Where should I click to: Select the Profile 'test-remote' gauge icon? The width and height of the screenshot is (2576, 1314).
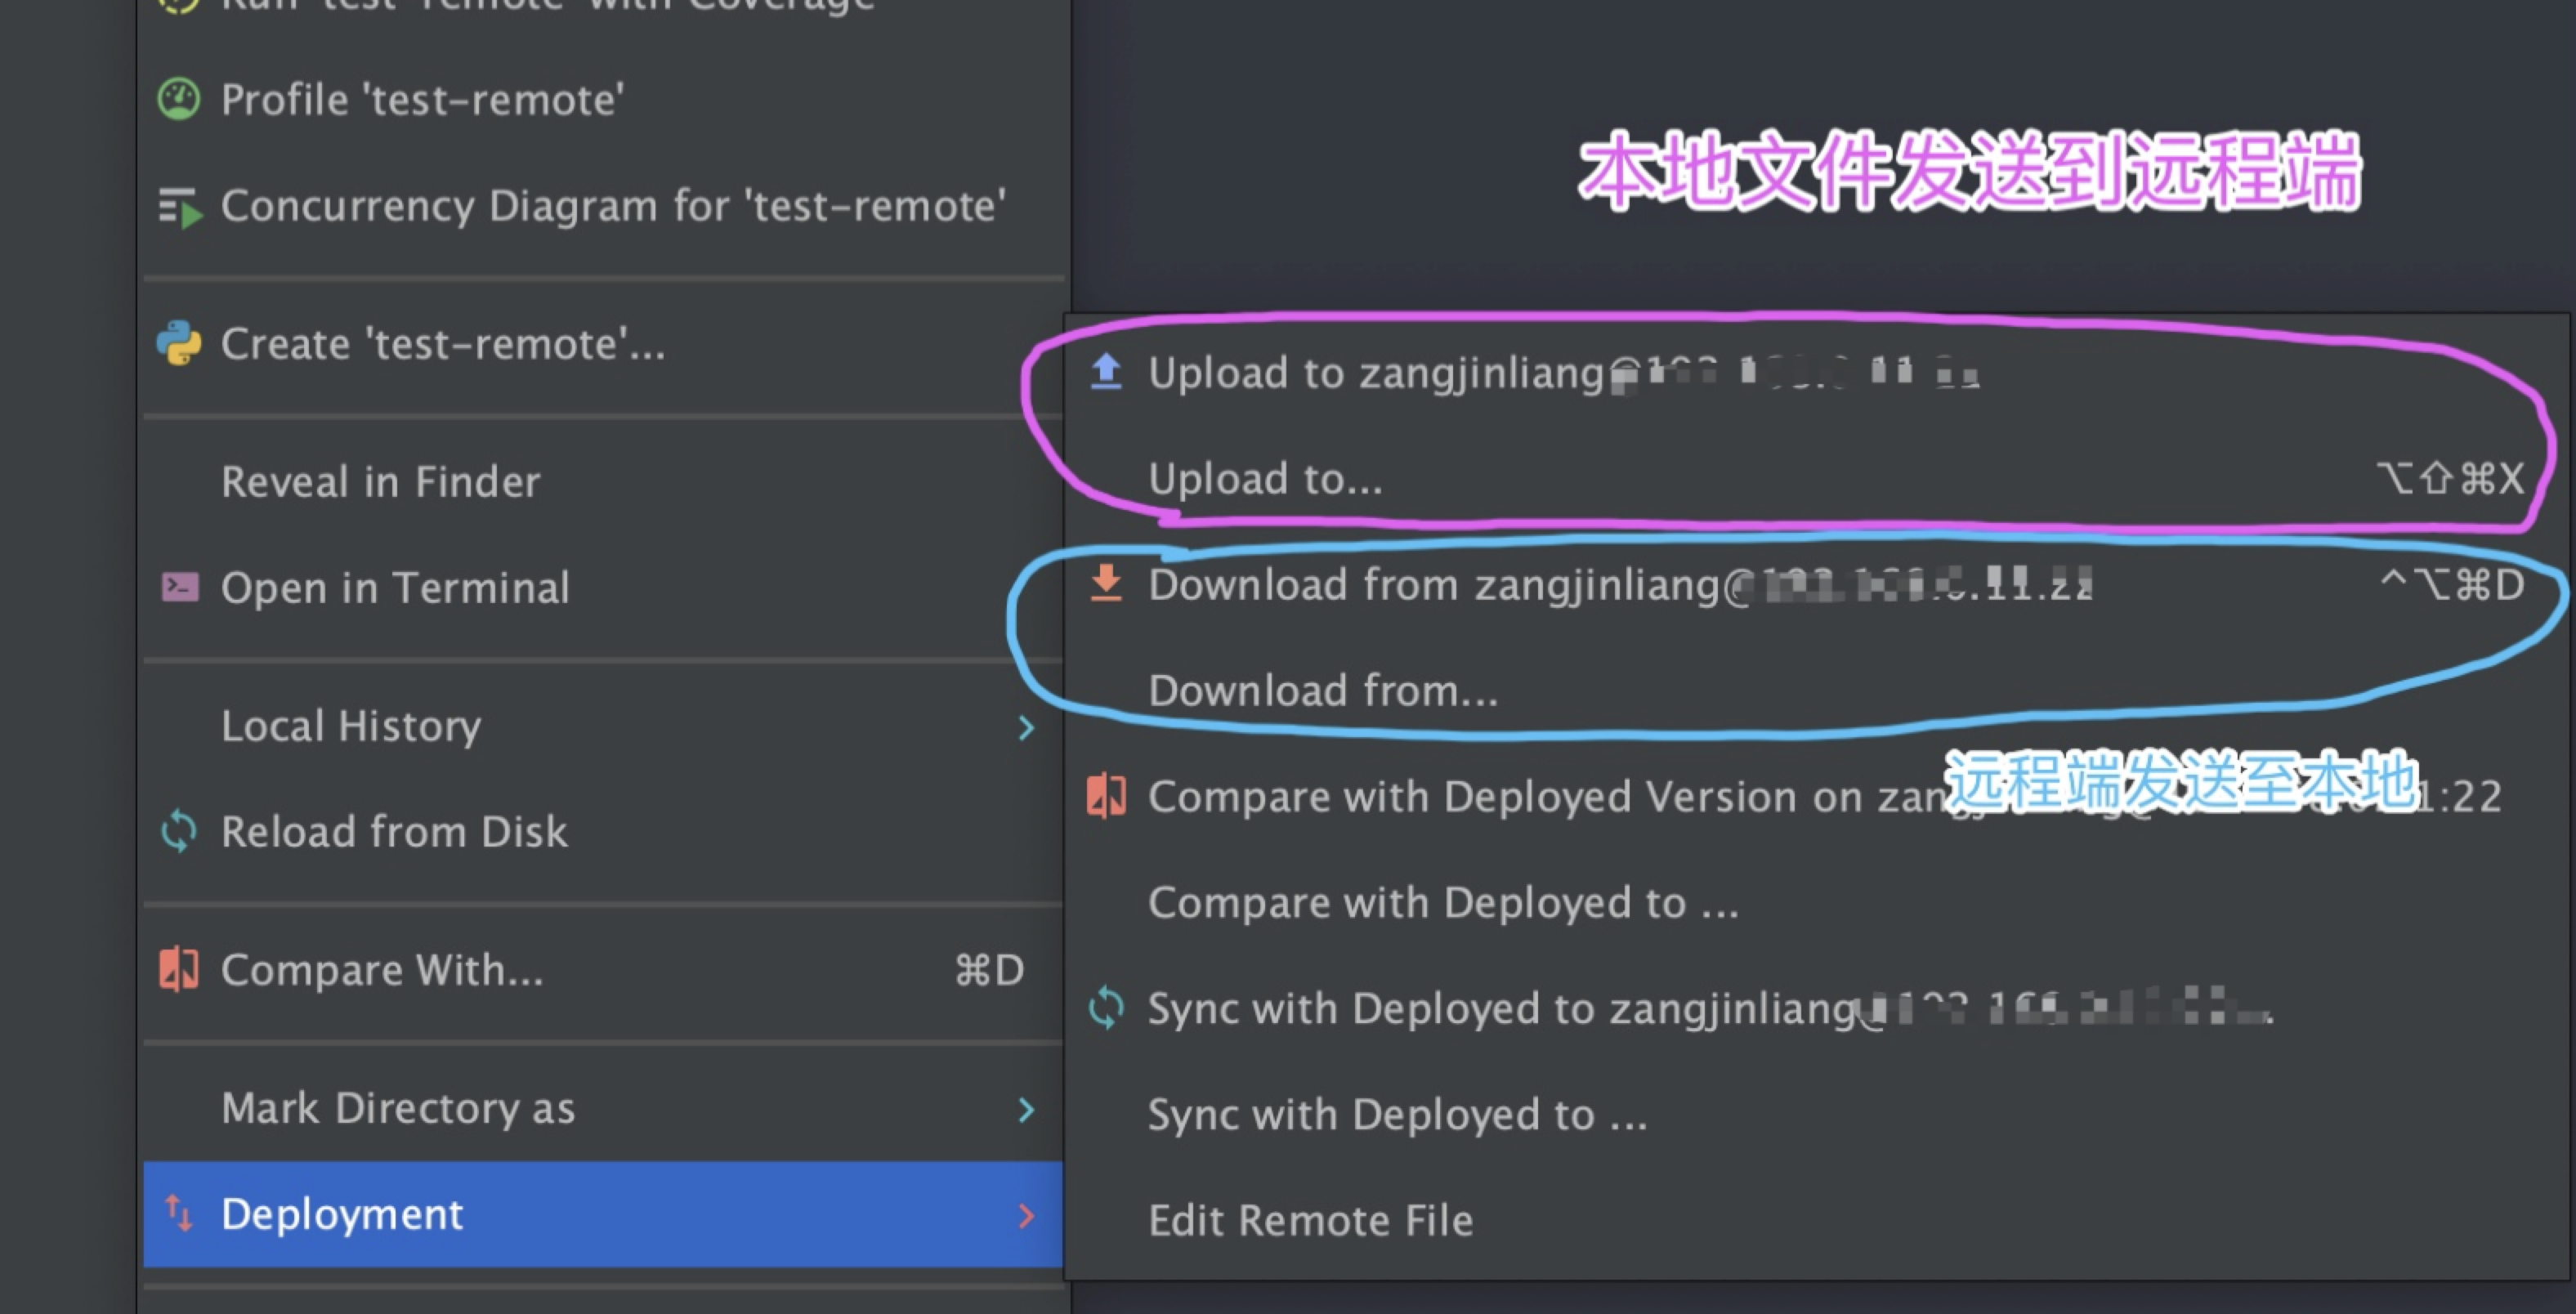coord(181,98)
